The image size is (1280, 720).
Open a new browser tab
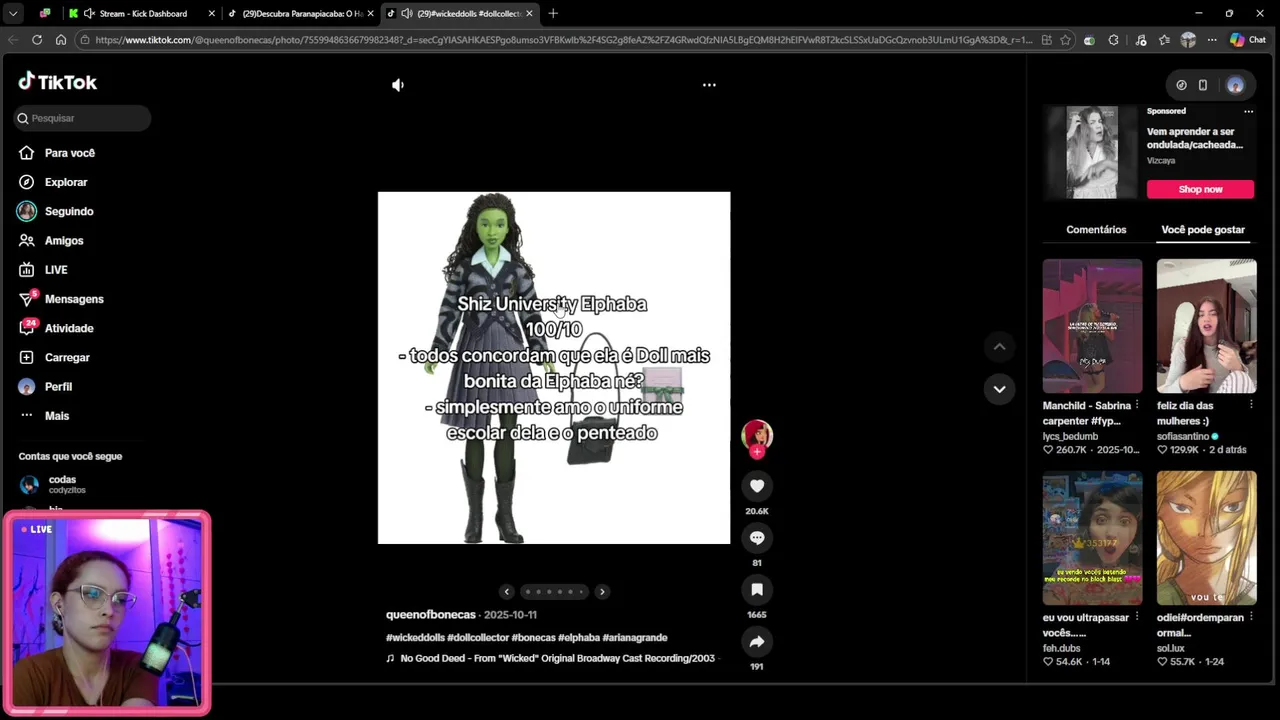[553, 14]
